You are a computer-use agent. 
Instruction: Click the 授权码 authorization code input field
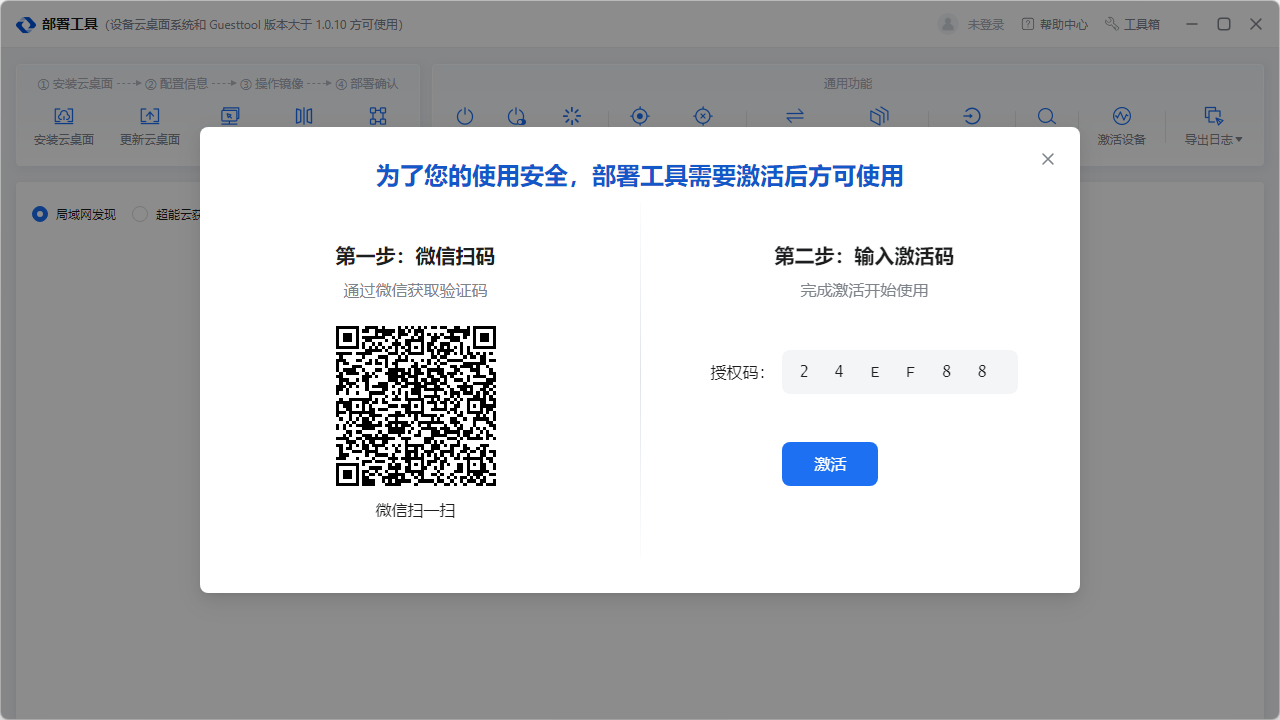click(900, 372)
